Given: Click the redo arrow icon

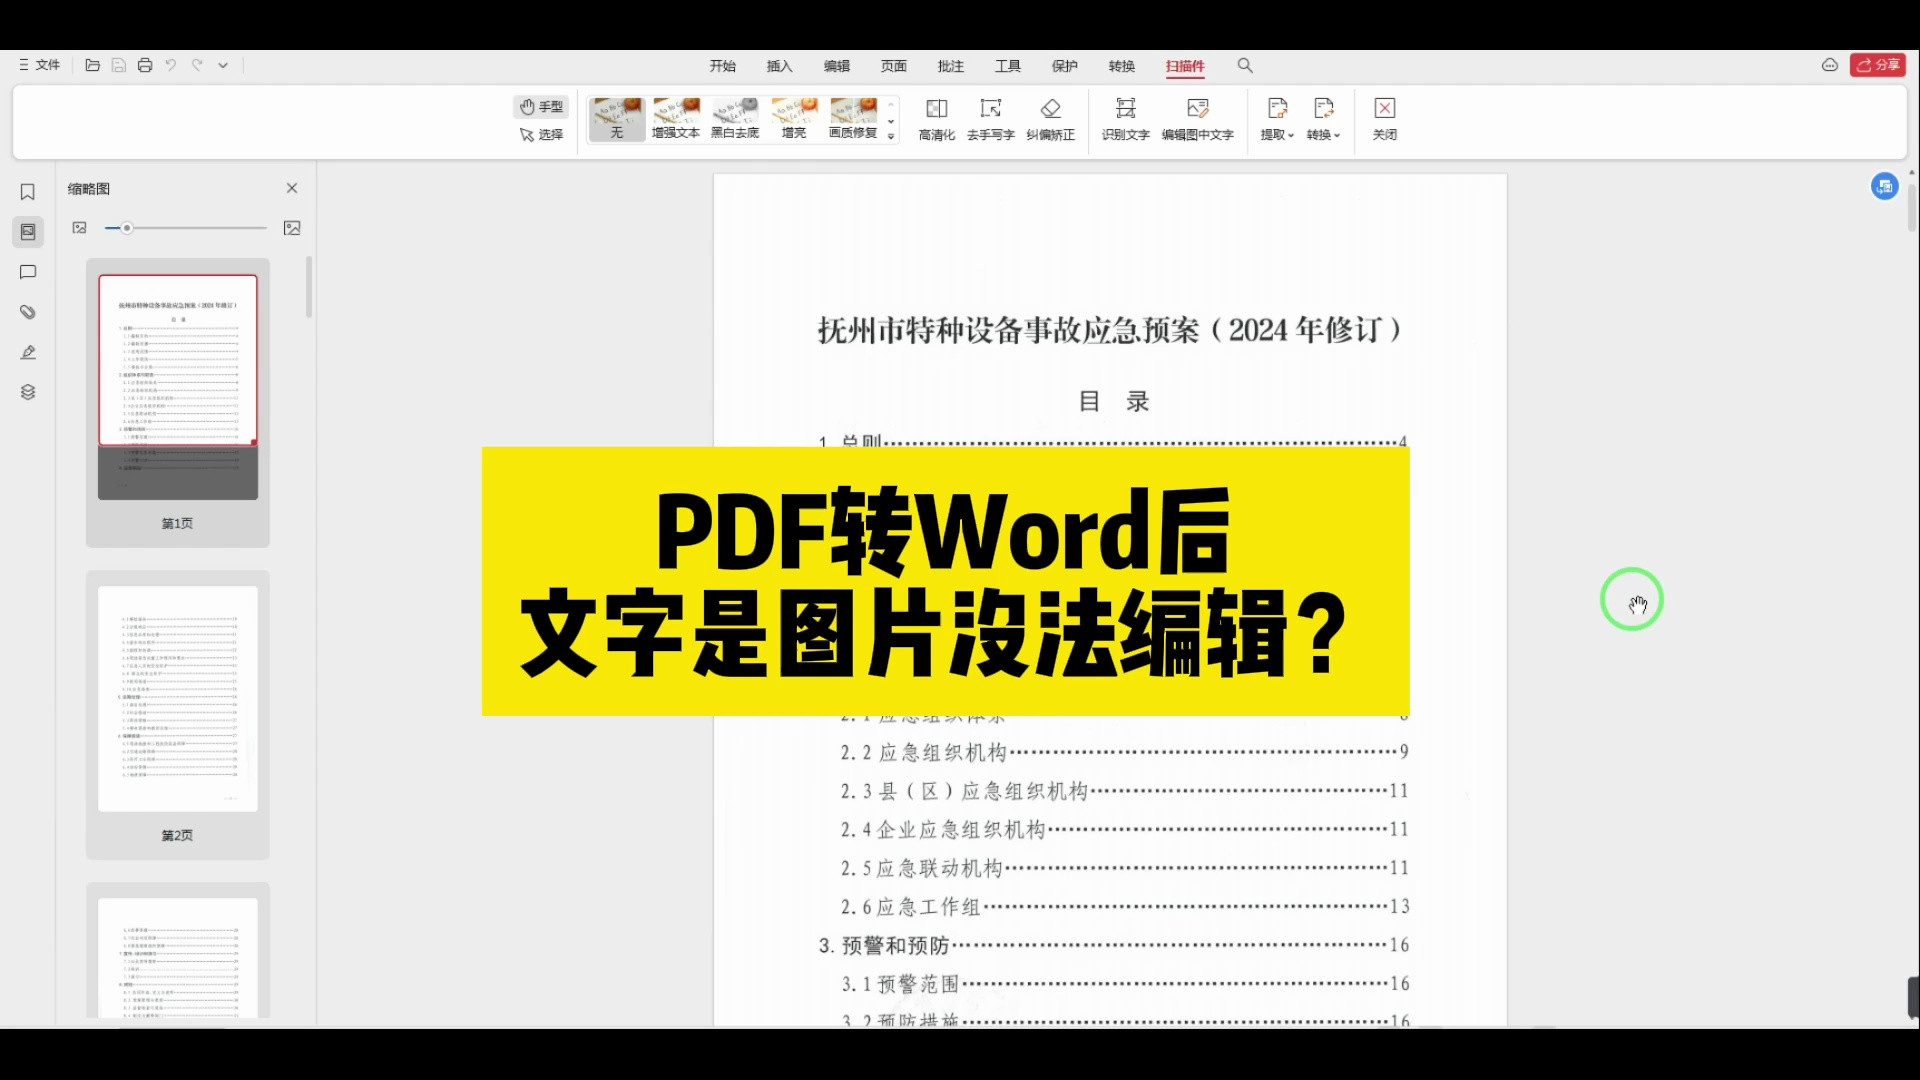Looking at the screenshot, I should (197, 65).
